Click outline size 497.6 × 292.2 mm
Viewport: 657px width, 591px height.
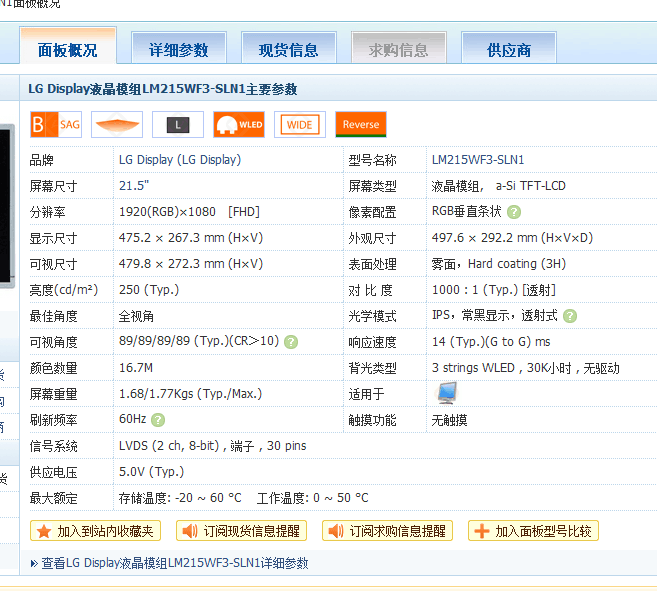(x=512, y=238)
